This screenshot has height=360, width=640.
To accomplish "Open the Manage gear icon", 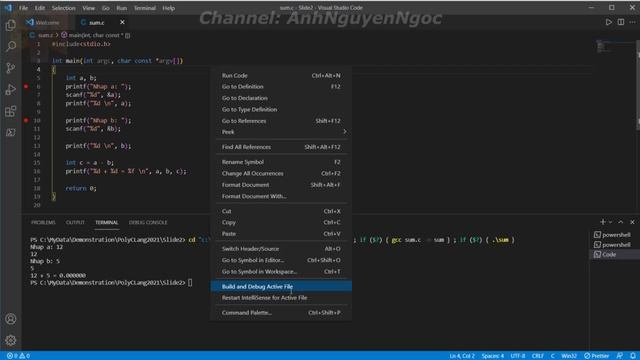I will [x=11, y=340].
